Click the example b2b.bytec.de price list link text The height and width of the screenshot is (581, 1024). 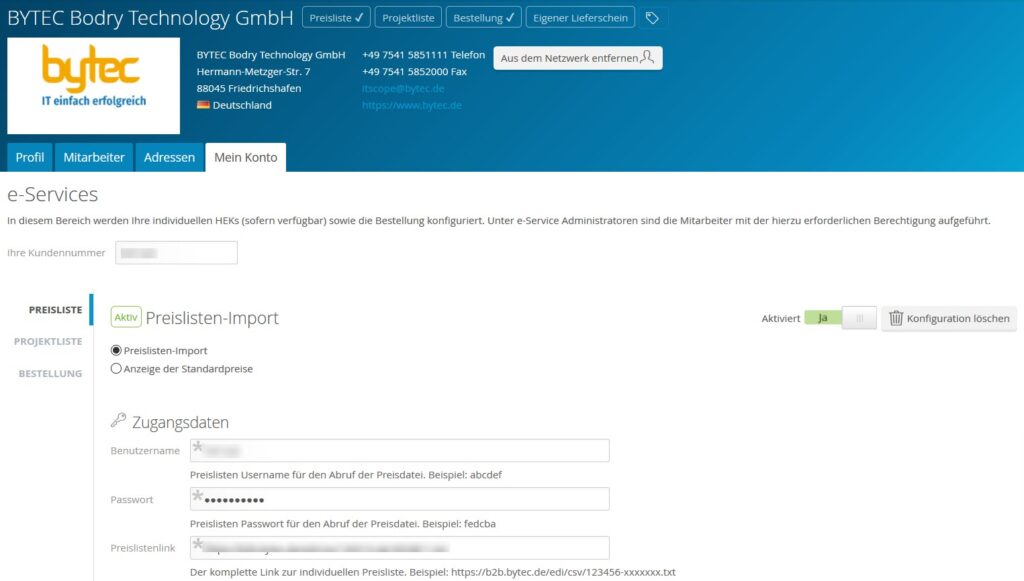pyautogui.click(x=563, y=572)
